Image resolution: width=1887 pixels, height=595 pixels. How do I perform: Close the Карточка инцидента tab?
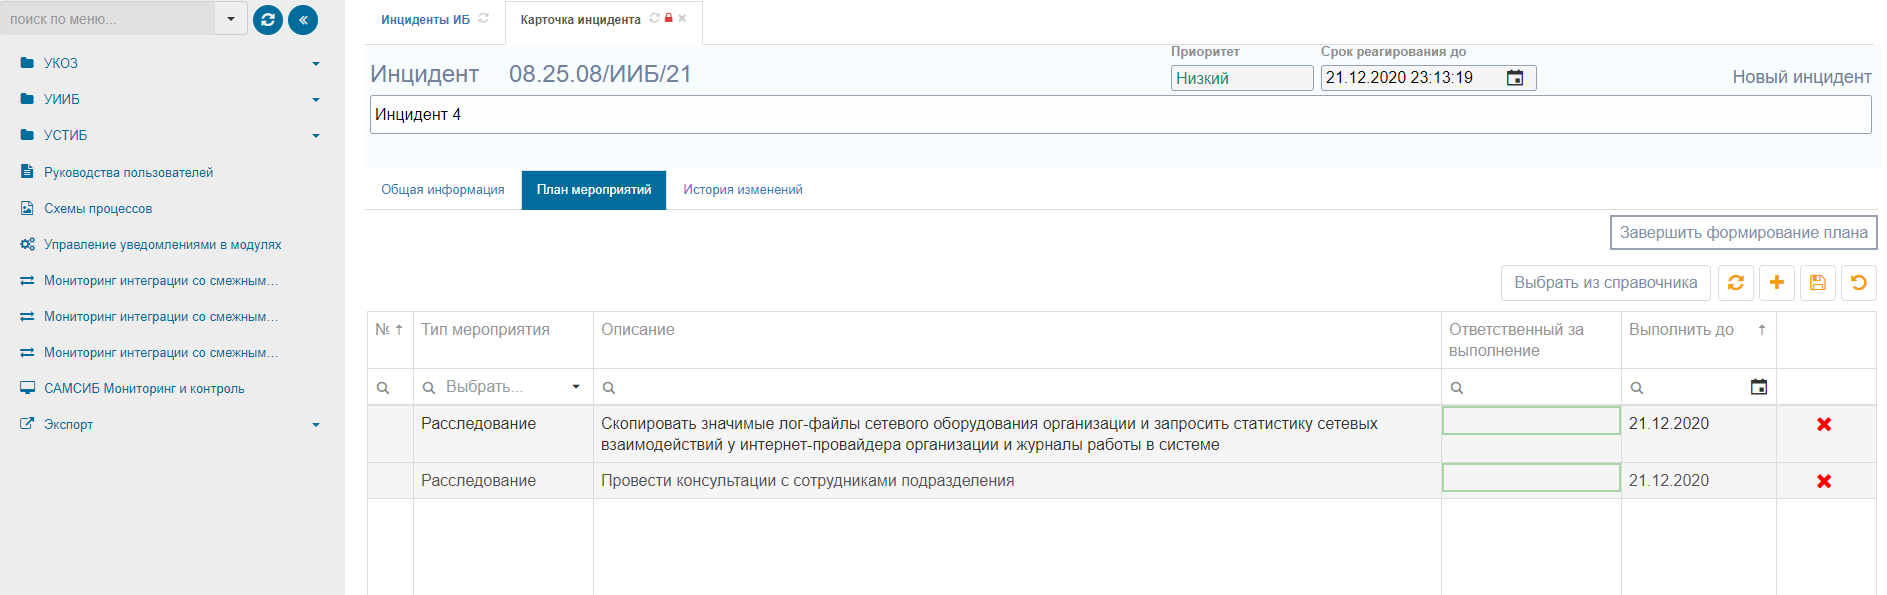pos(682,18)
